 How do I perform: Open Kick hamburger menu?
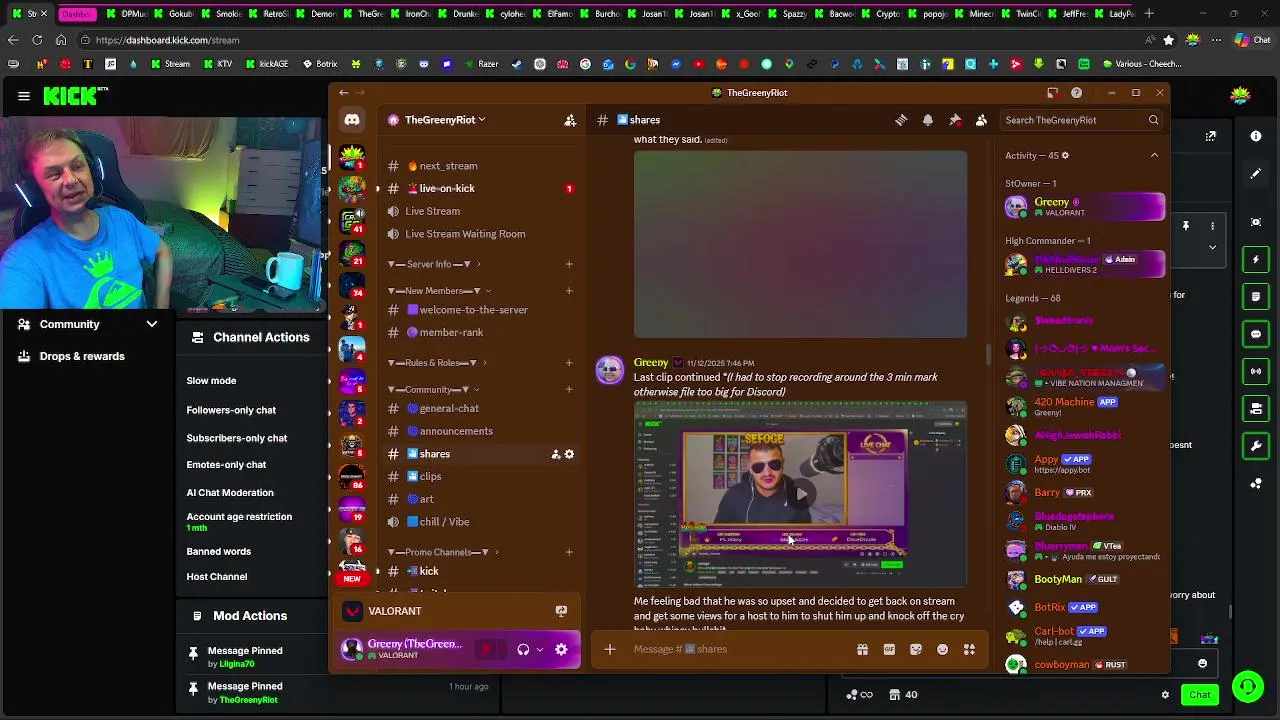(23, 96)
